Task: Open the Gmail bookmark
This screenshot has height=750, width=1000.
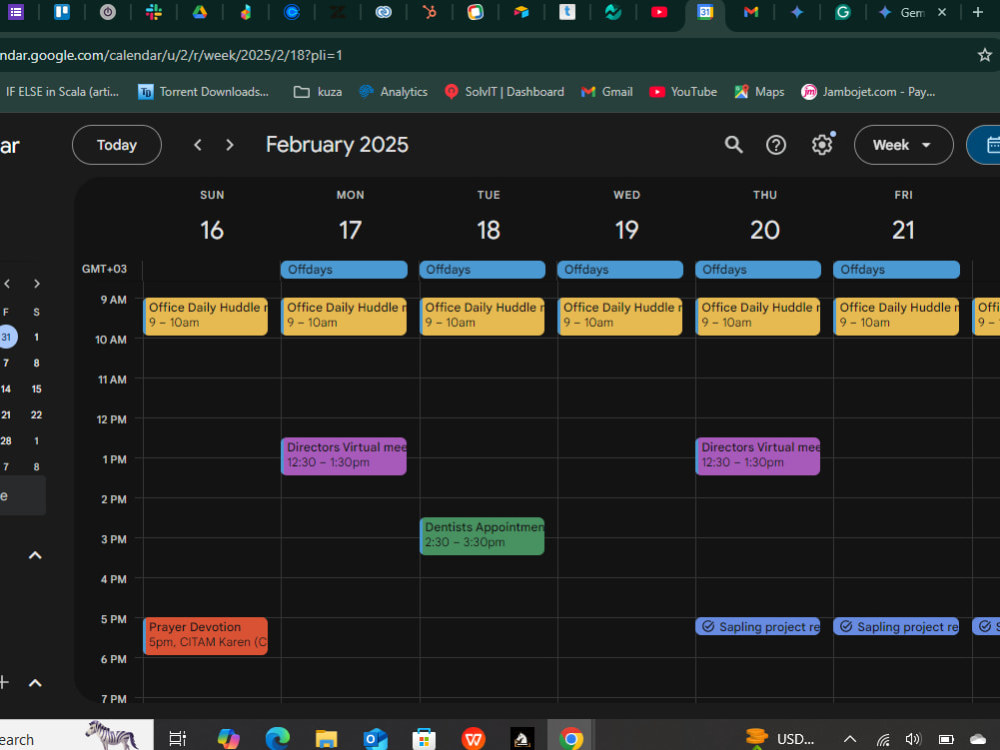Action: click(607, 92)
